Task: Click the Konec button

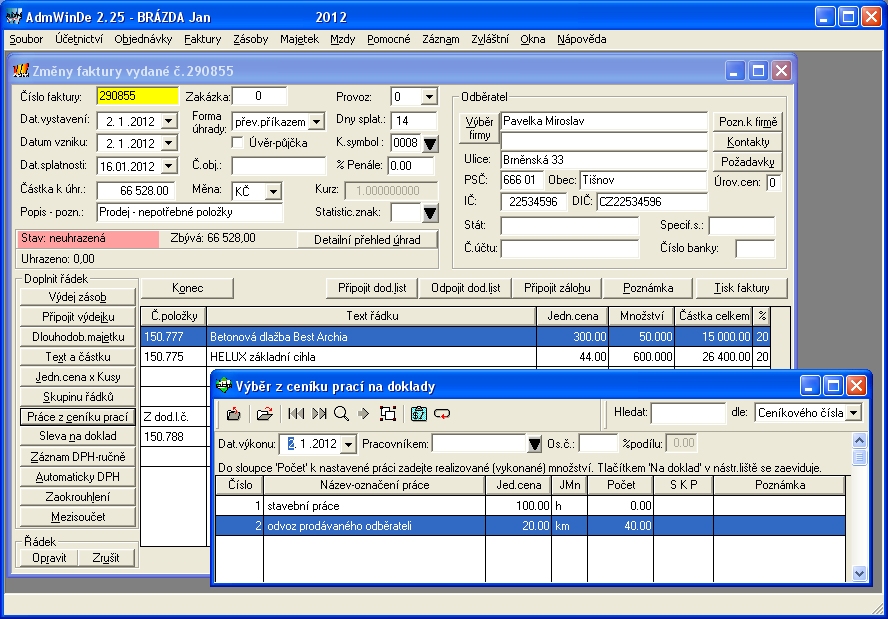Action: [187, 288]
